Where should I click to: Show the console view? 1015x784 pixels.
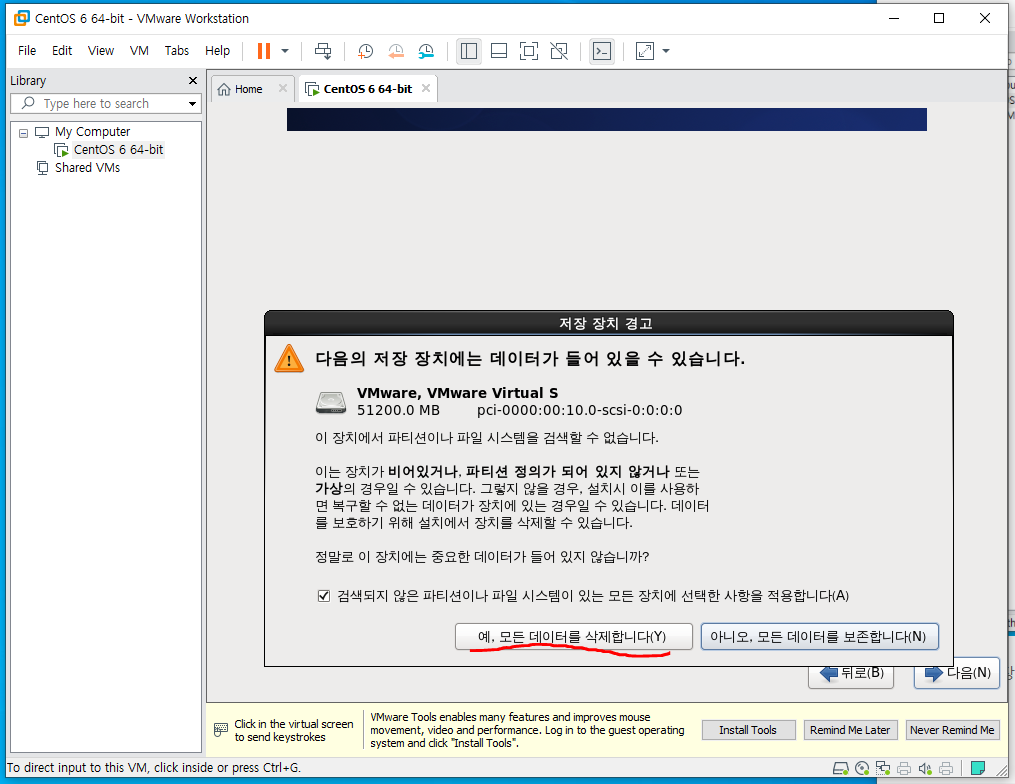(x=601, y=51)
